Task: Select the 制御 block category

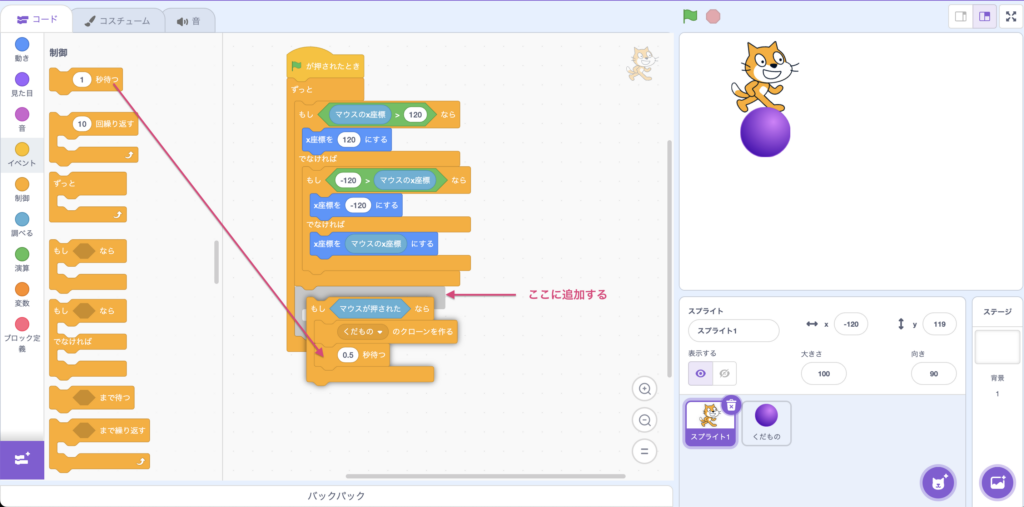Action: [22, 190]
